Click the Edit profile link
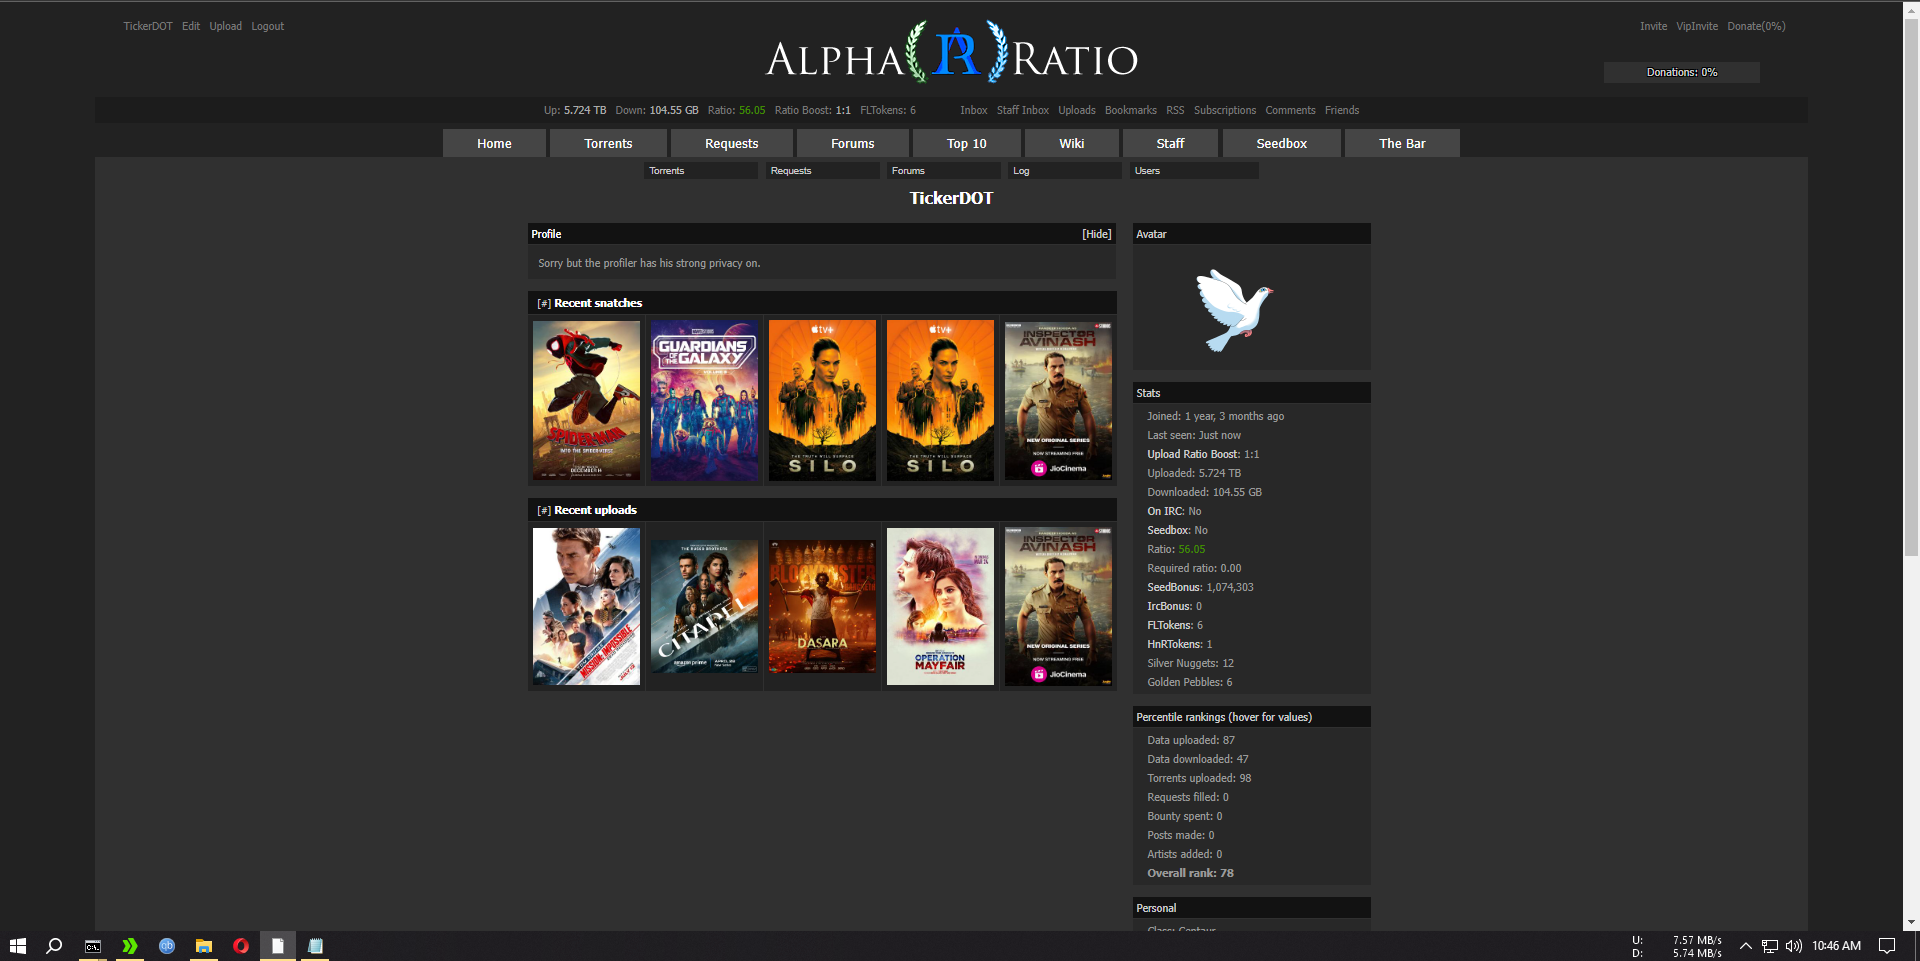The image size is (1920, 961). click(x=191, y=26)
